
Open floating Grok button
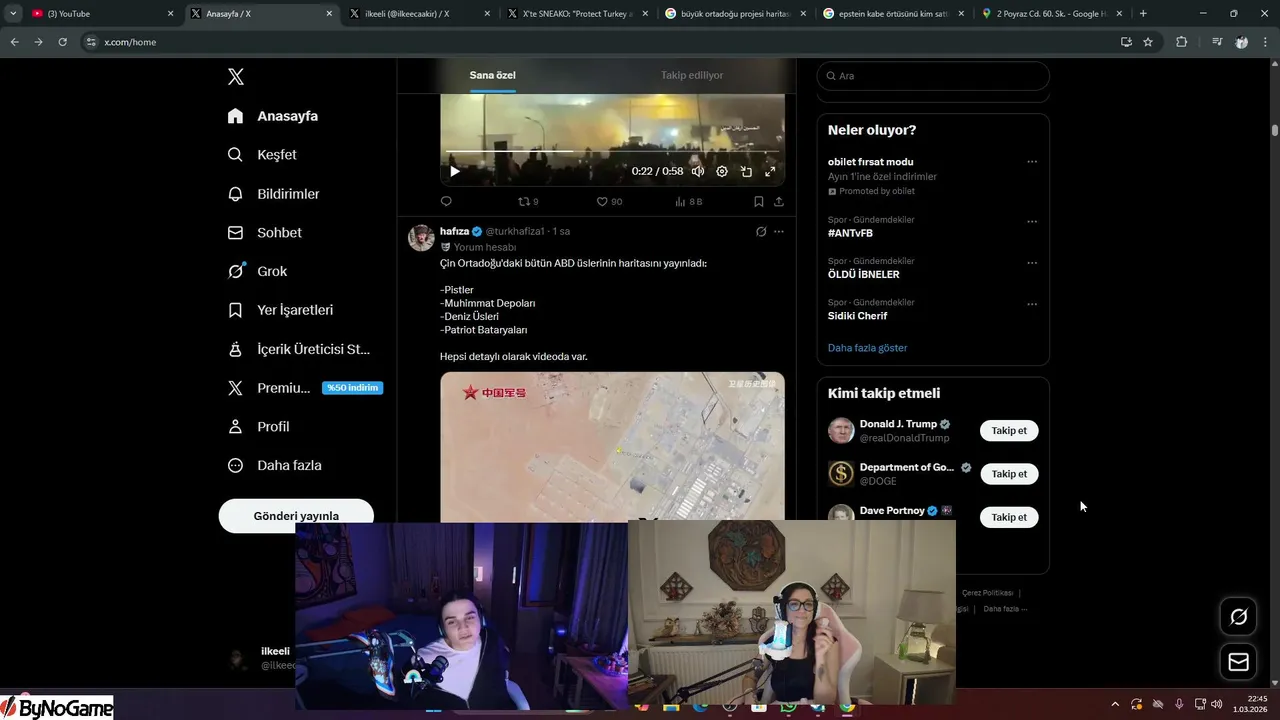(x=1238, y=617)
